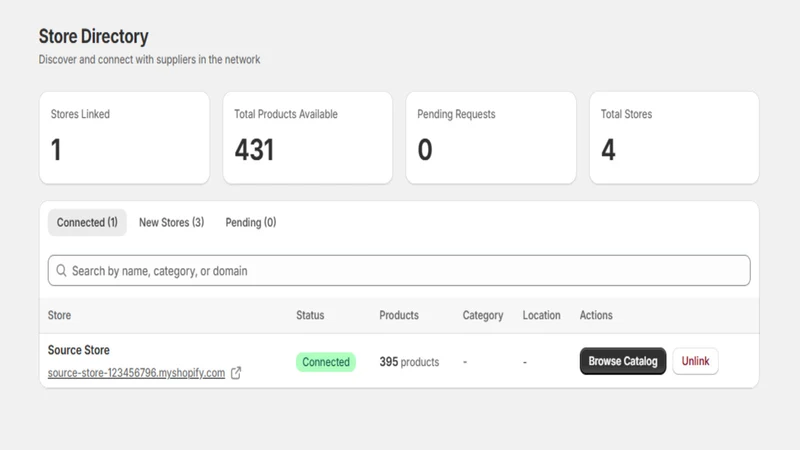Click the Actions column header

tap(596, 315)
